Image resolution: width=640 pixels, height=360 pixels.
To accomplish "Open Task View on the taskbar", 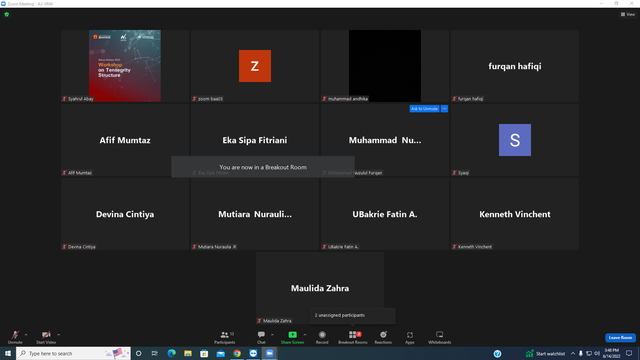I will pos(155,353).
